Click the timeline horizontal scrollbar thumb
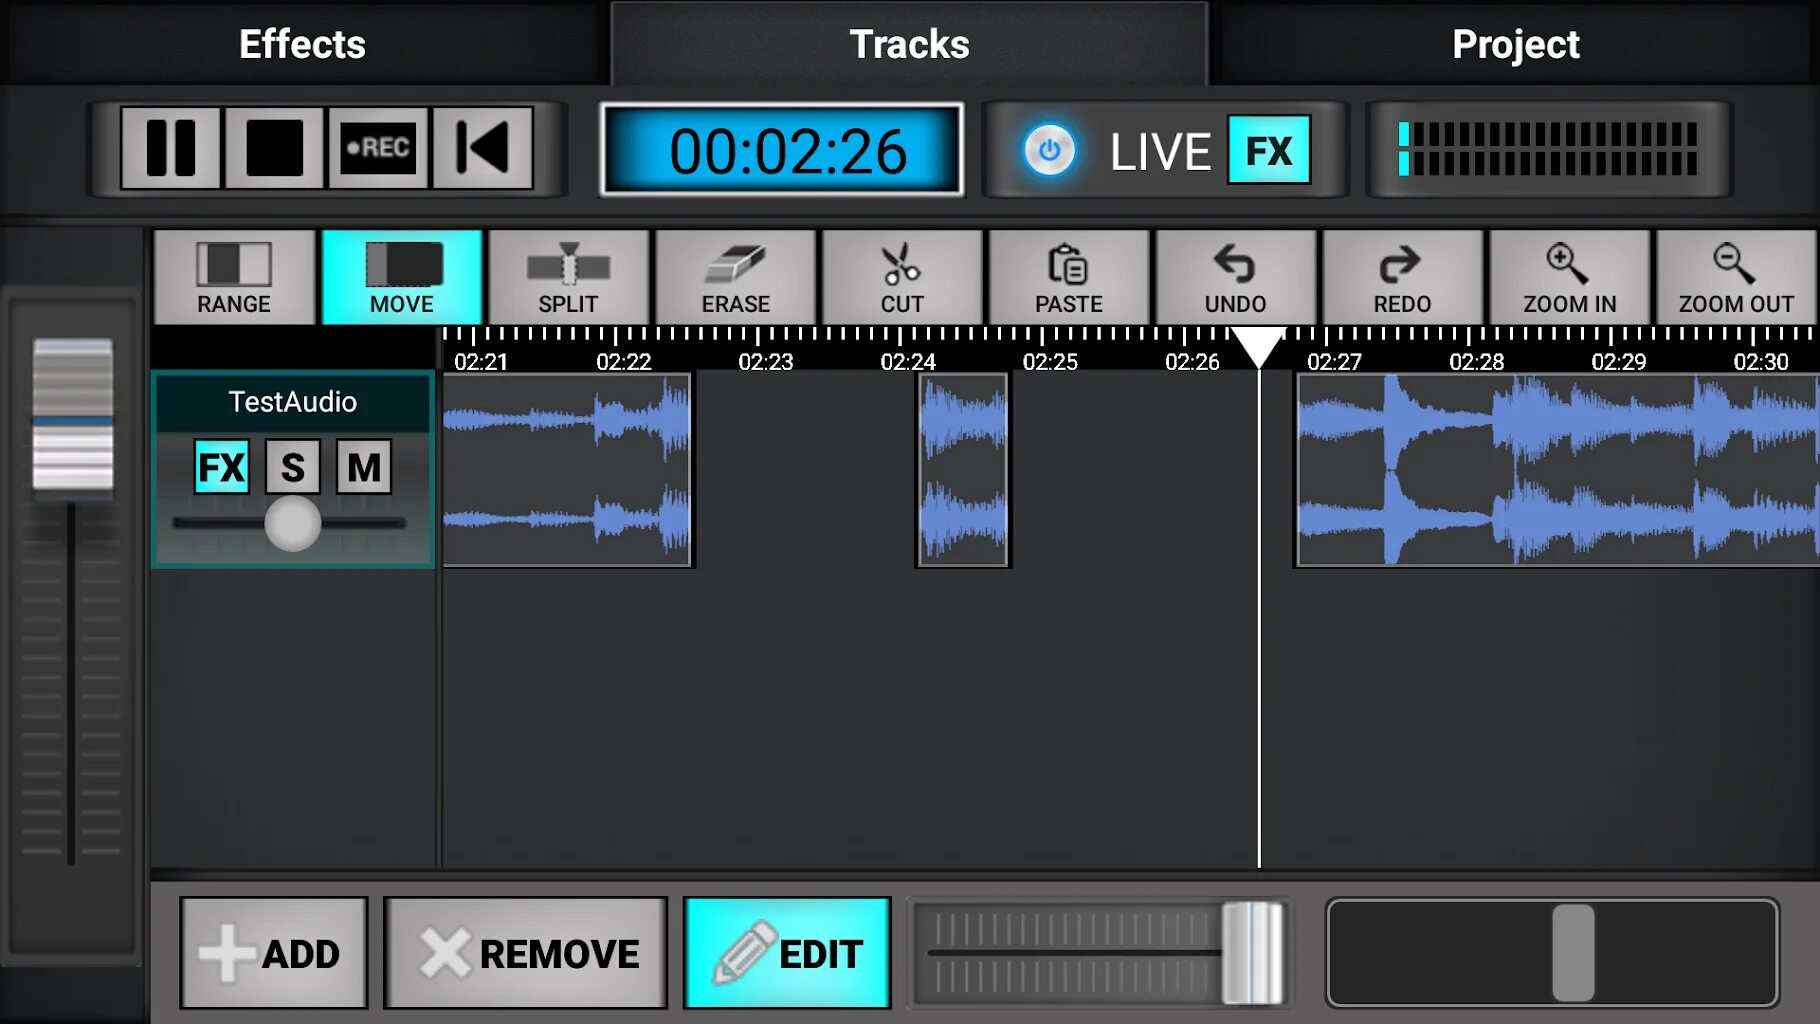This screenshot has height=1024, width=1820. pyautogui.click(x=1573, y=953)
